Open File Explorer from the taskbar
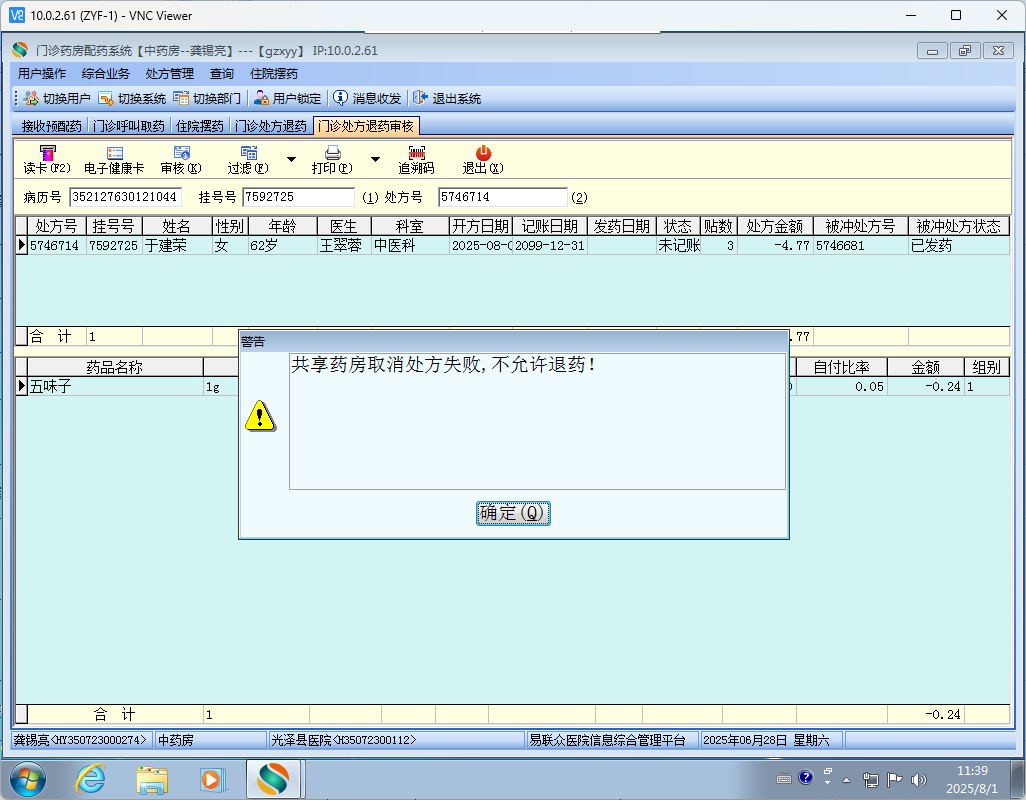 152,780
